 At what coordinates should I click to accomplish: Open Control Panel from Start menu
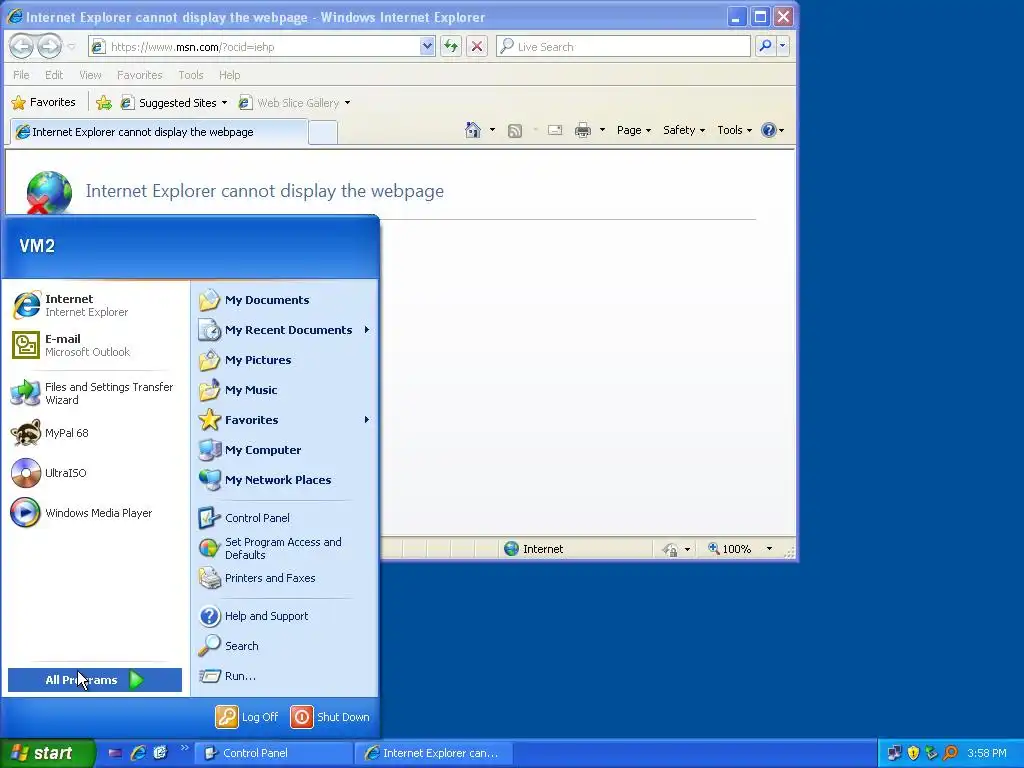coord(285,518)
